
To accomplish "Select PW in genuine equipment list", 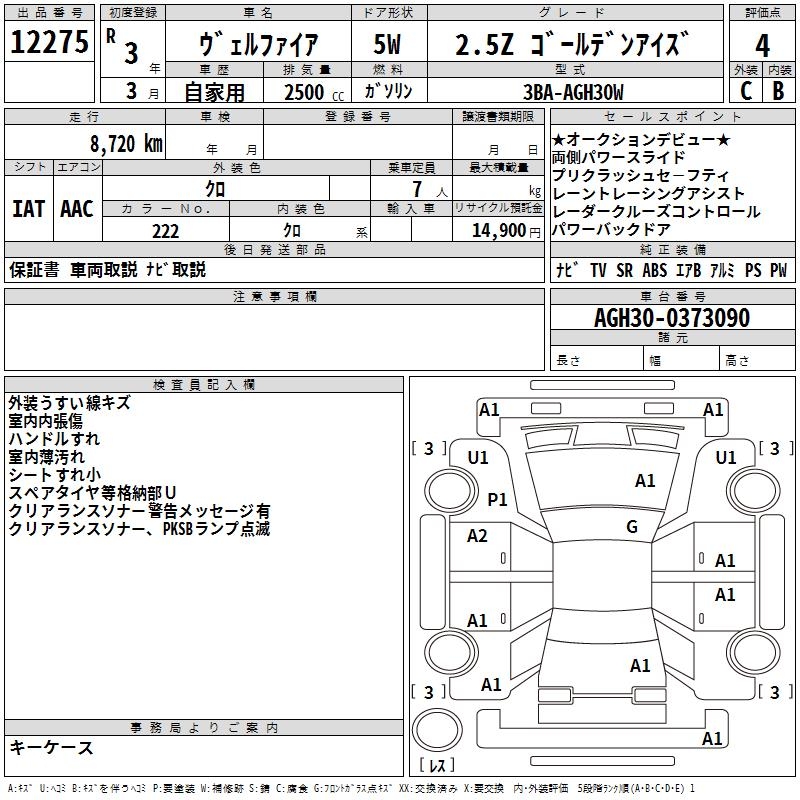I will pyautogui.click(x=779, y=270).
